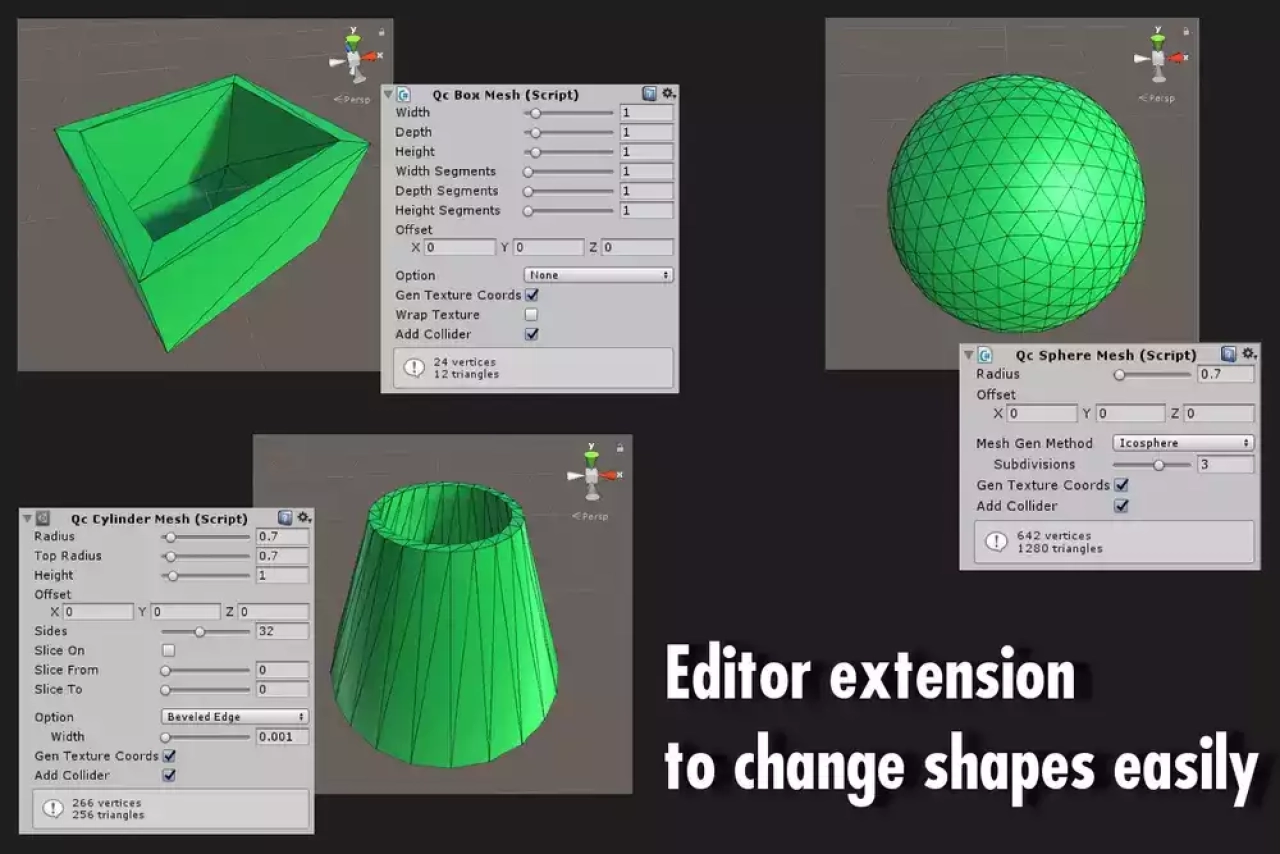The height and width of the screenshot is (854, 1280).
Task: Click Persp label in cylinder scene view
Action: pyautogui.click(x=590, y=516)
